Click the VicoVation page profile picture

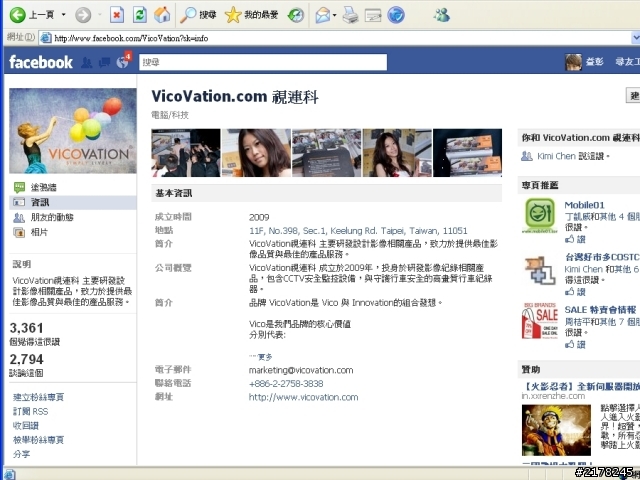(73, 131)
